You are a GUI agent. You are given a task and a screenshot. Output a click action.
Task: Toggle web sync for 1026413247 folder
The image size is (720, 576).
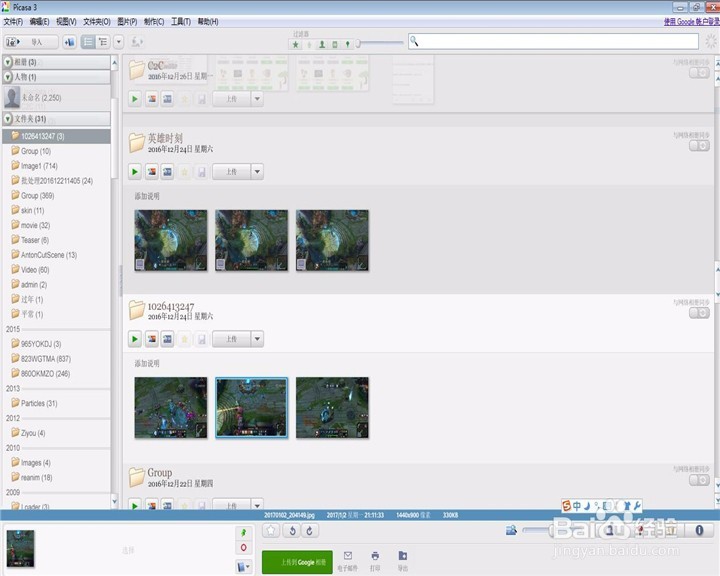click(x=699, y=313)
